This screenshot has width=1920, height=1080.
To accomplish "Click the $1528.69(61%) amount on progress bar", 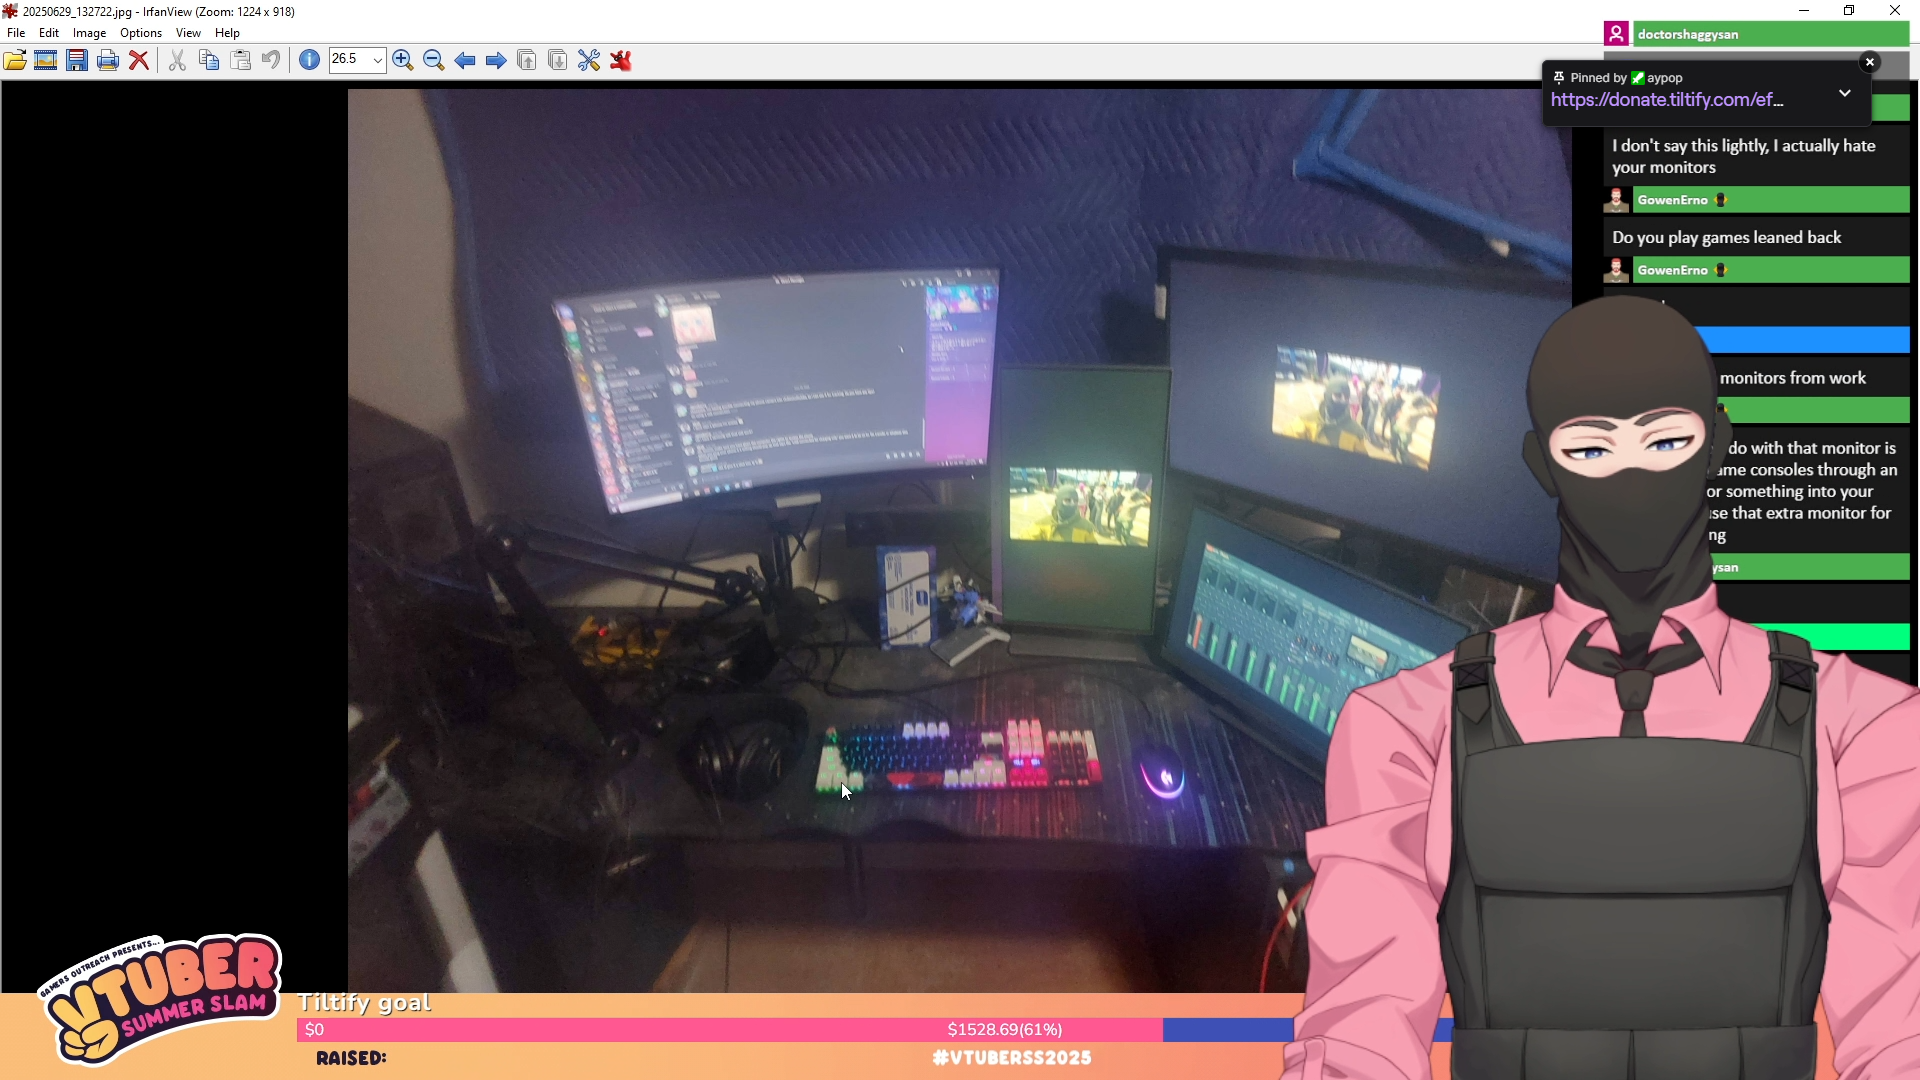I will pos(1005,1030).
